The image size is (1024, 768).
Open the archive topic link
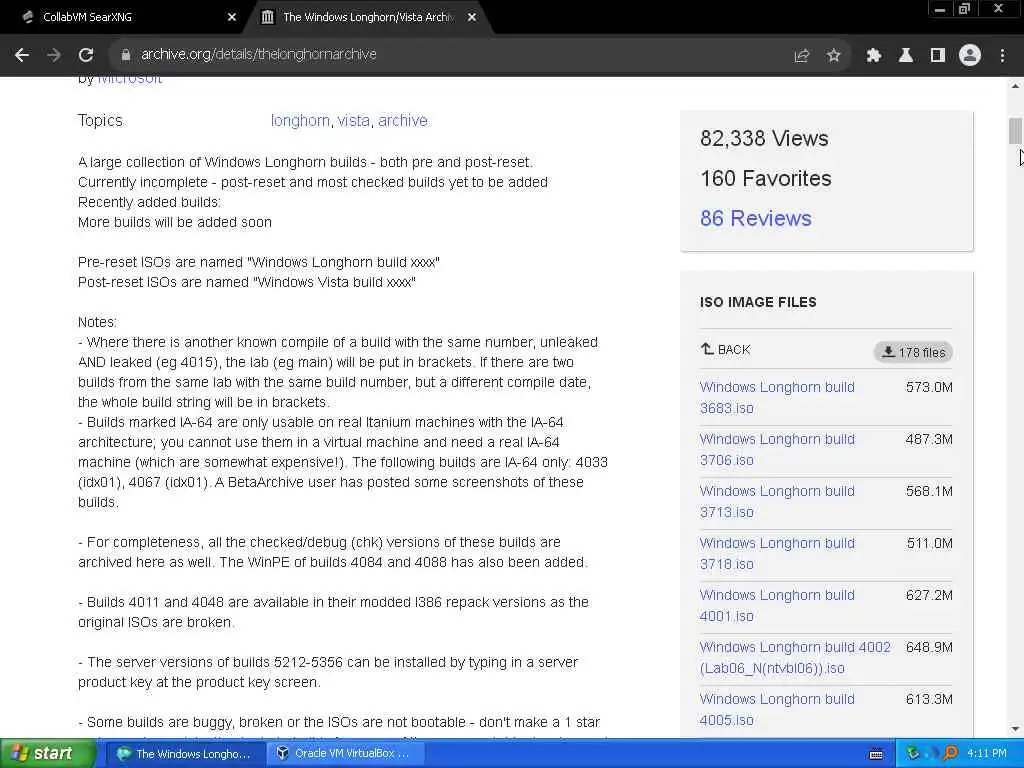pos(402,121)
